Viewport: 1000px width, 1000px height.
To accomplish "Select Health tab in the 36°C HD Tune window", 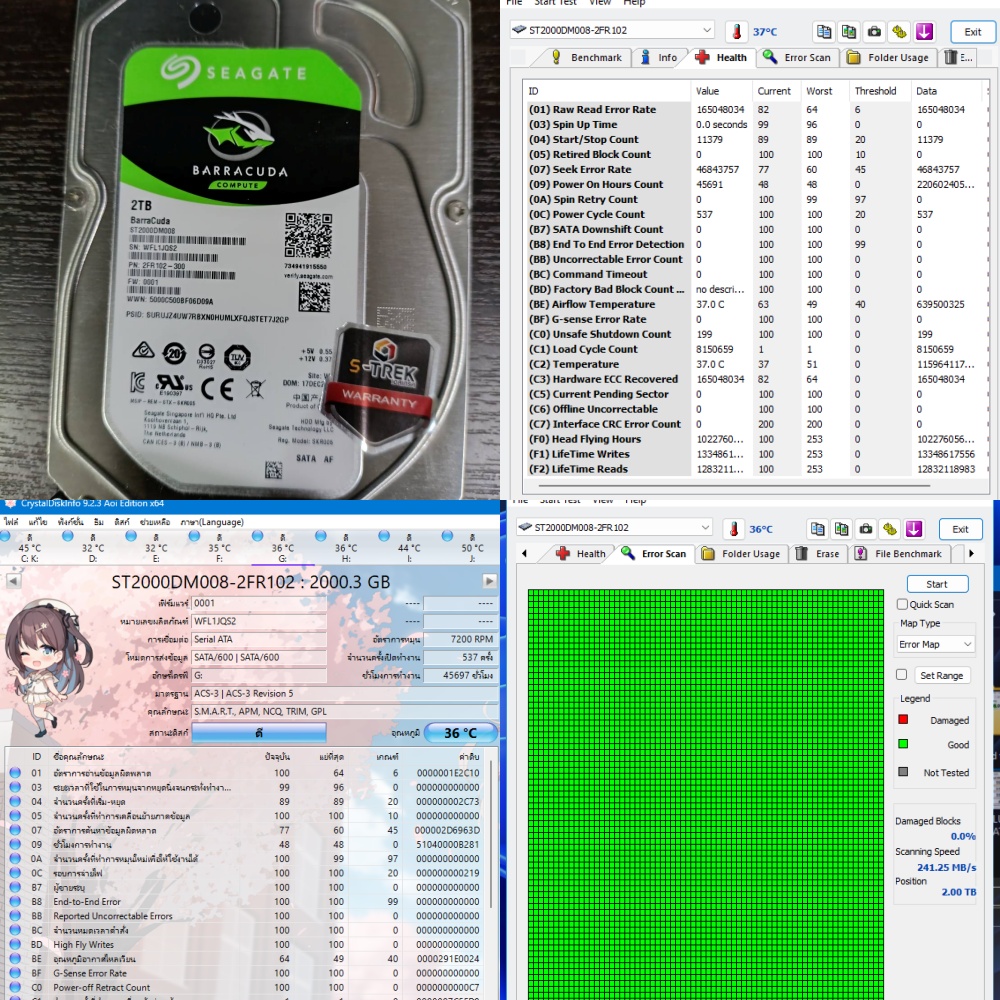I will 581,554.
